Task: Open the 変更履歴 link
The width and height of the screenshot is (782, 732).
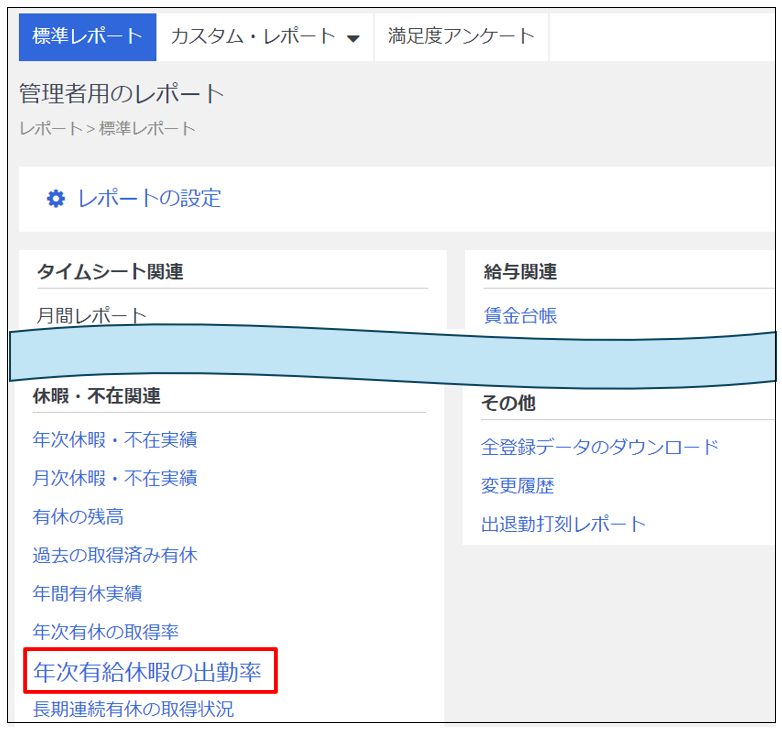Action: coord(518,485)
